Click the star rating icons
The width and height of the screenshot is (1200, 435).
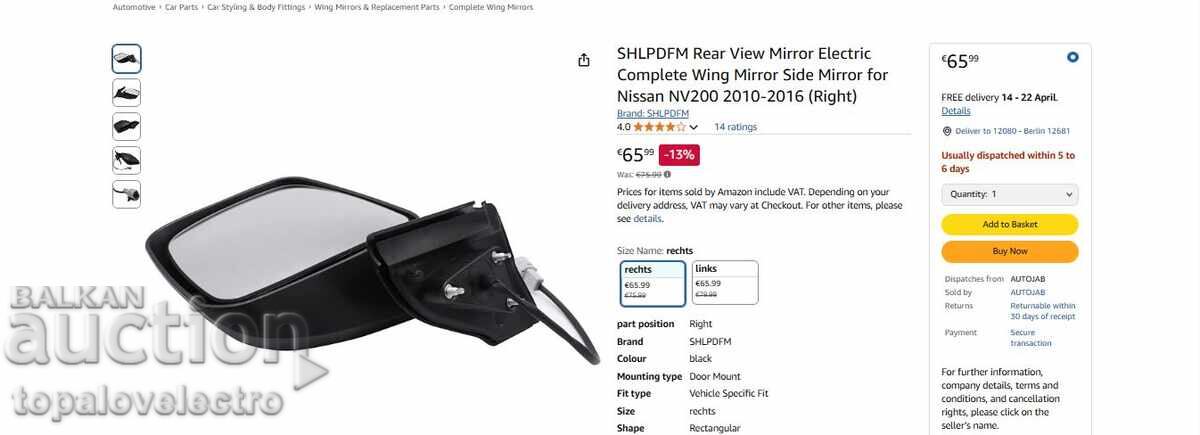(x=660, y=127)
